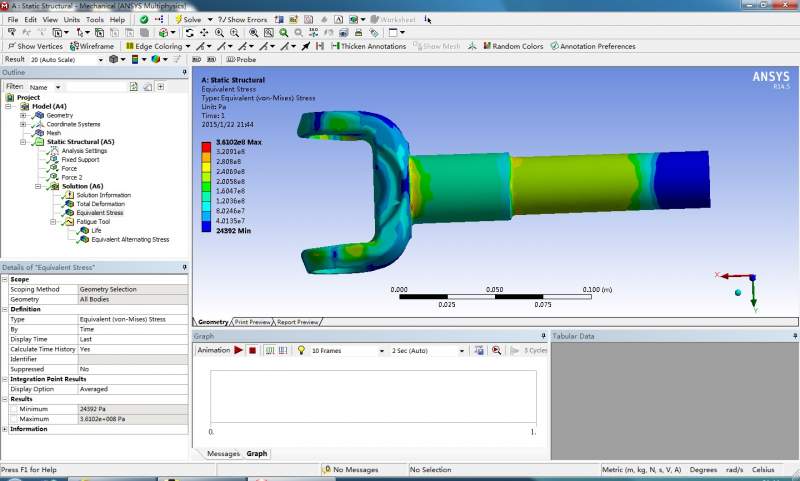Switch to the Report Preview tab
This screenshot has height=481, width=800.
click(x=297, y=322)
